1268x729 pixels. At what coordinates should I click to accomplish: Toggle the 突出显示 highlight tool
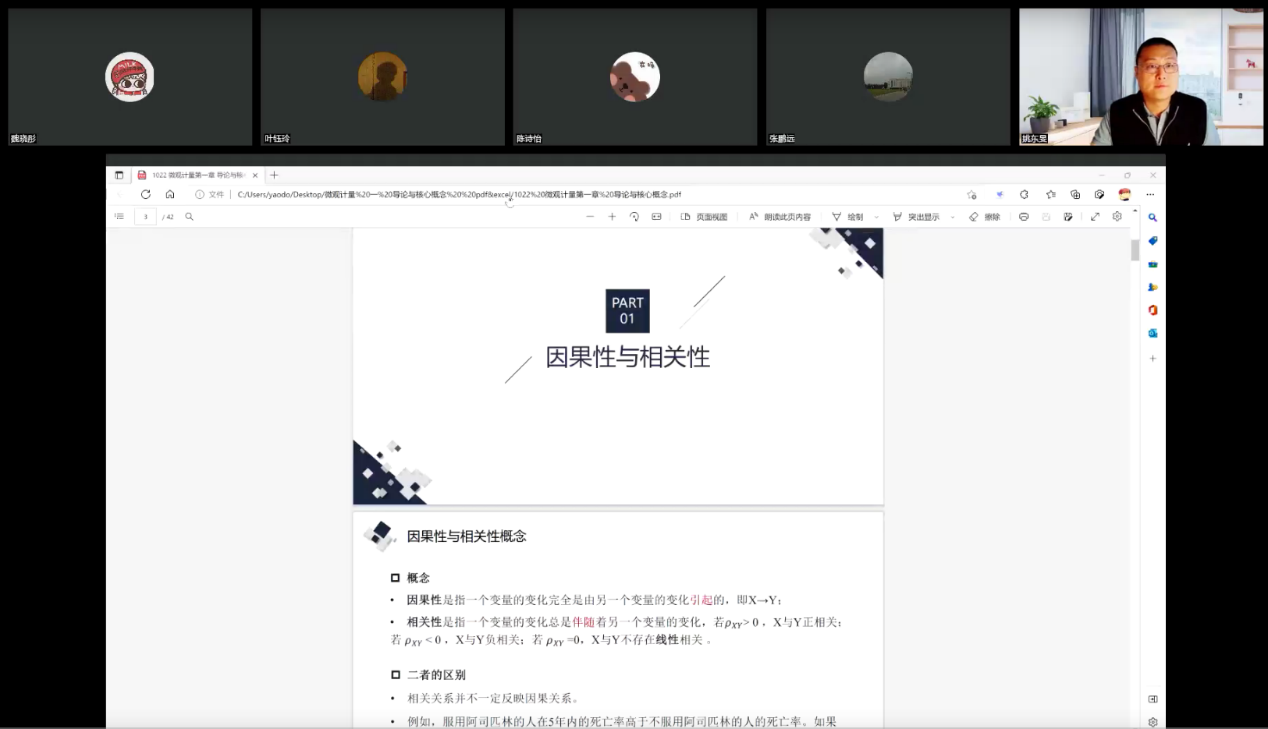coord(916,216)
